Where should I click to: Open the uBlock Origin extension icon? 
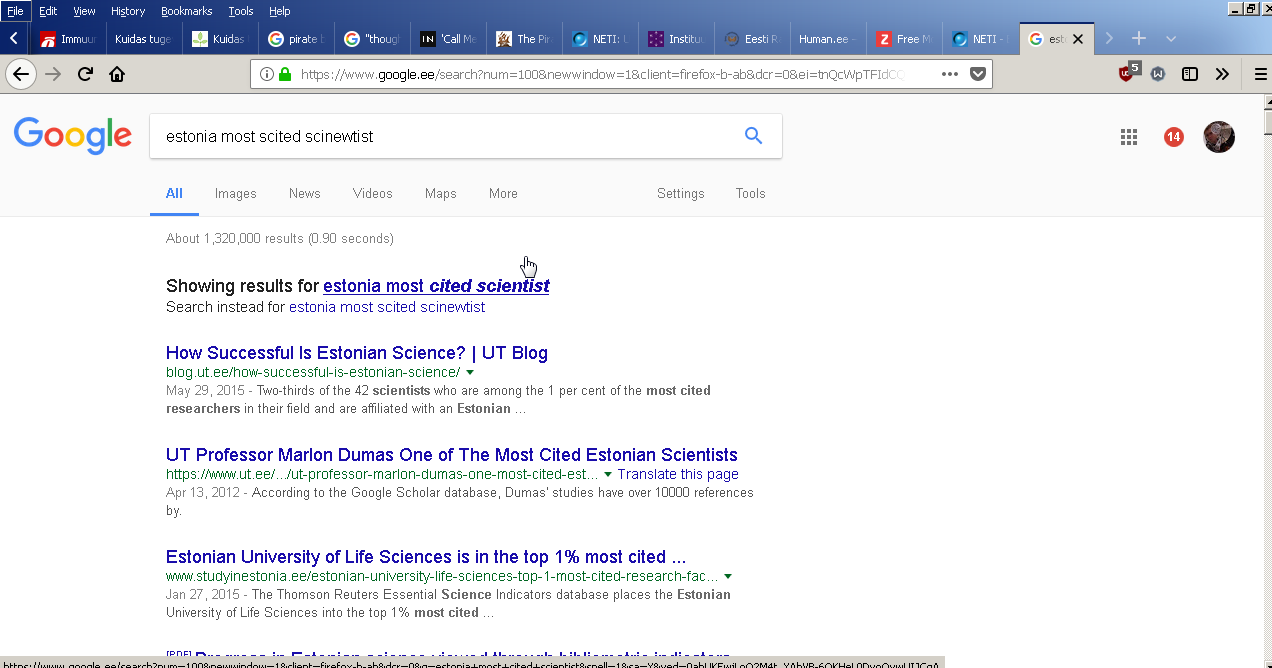pyautogui.click(x=1127, y=73)
